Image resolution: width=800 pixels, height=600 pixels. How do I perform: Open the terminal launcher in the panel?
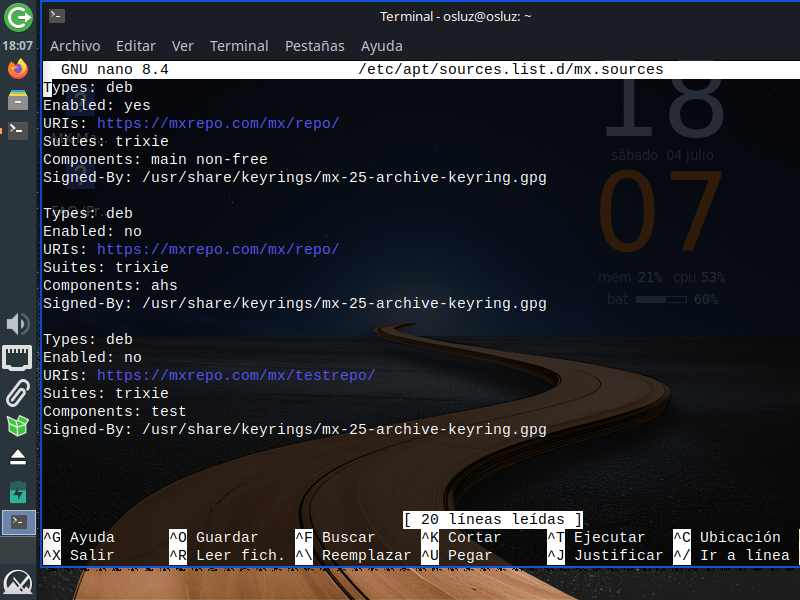18,131
